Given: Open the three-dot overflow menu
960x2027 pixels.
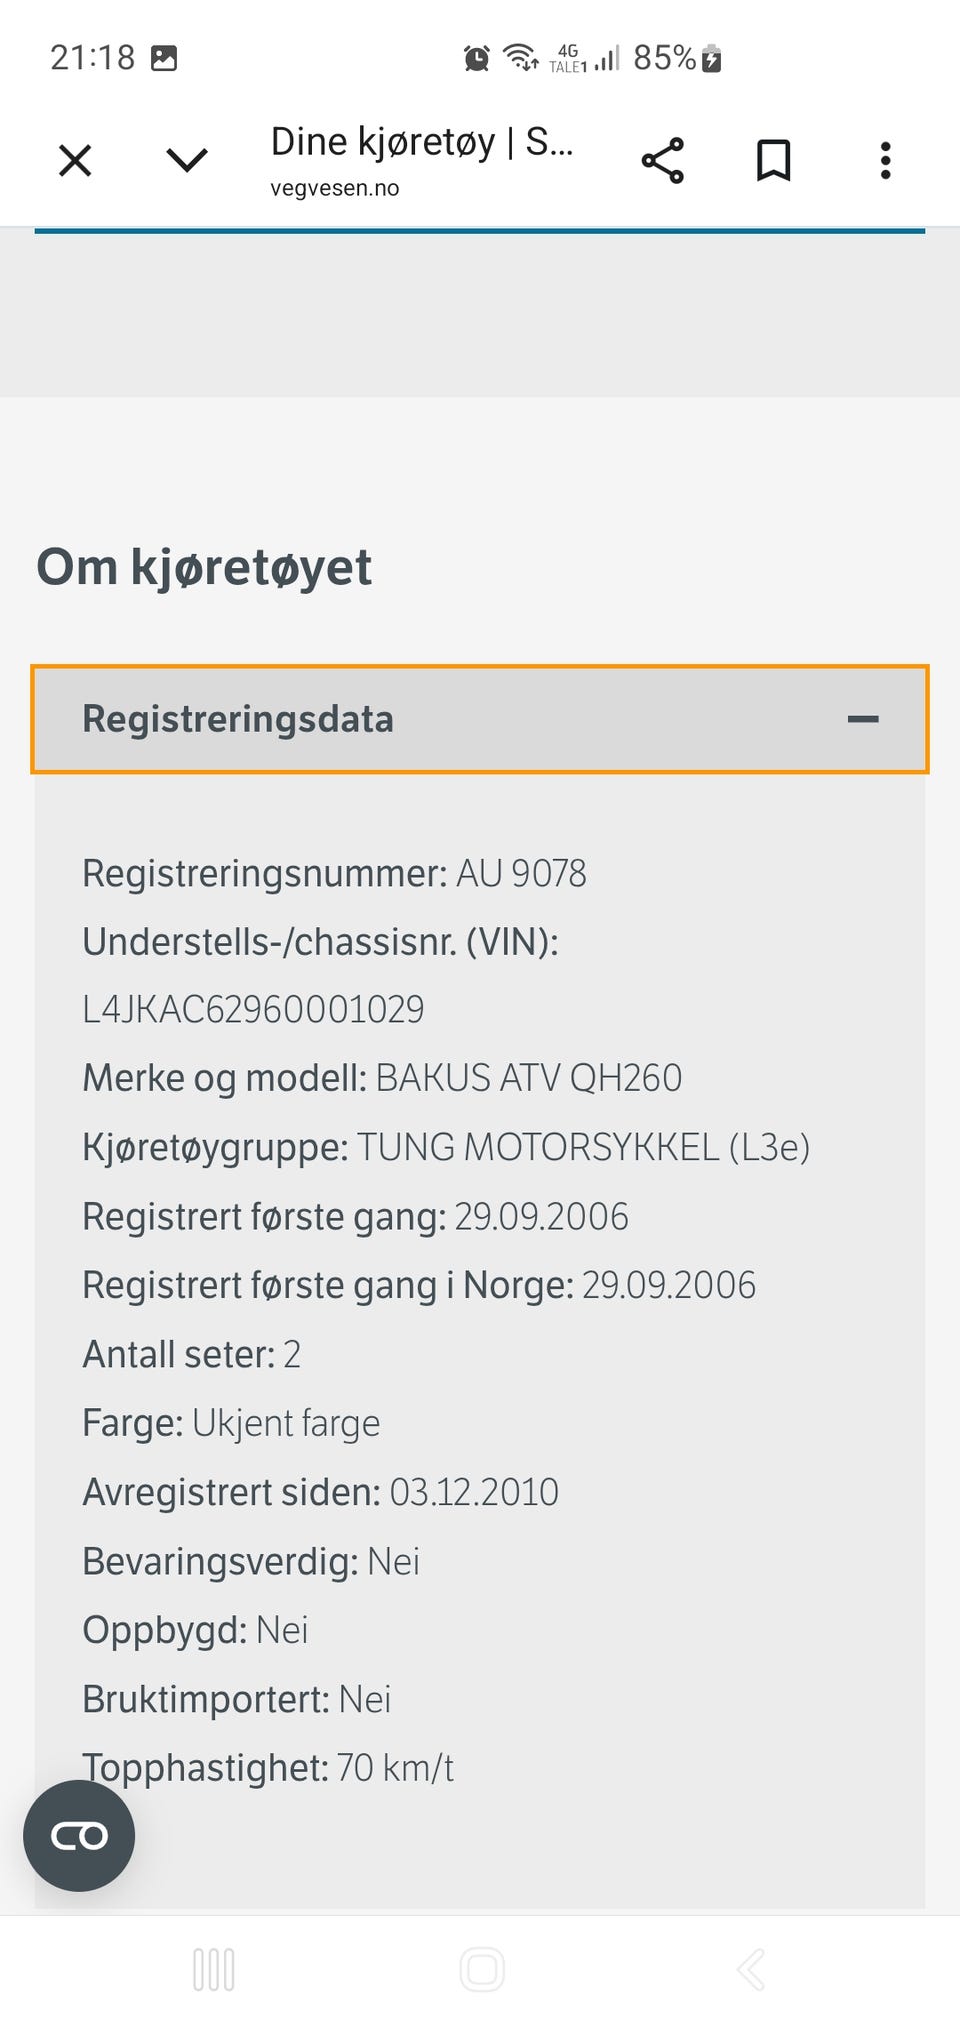Looking at the screenshot, I should (x=885, y=160).
